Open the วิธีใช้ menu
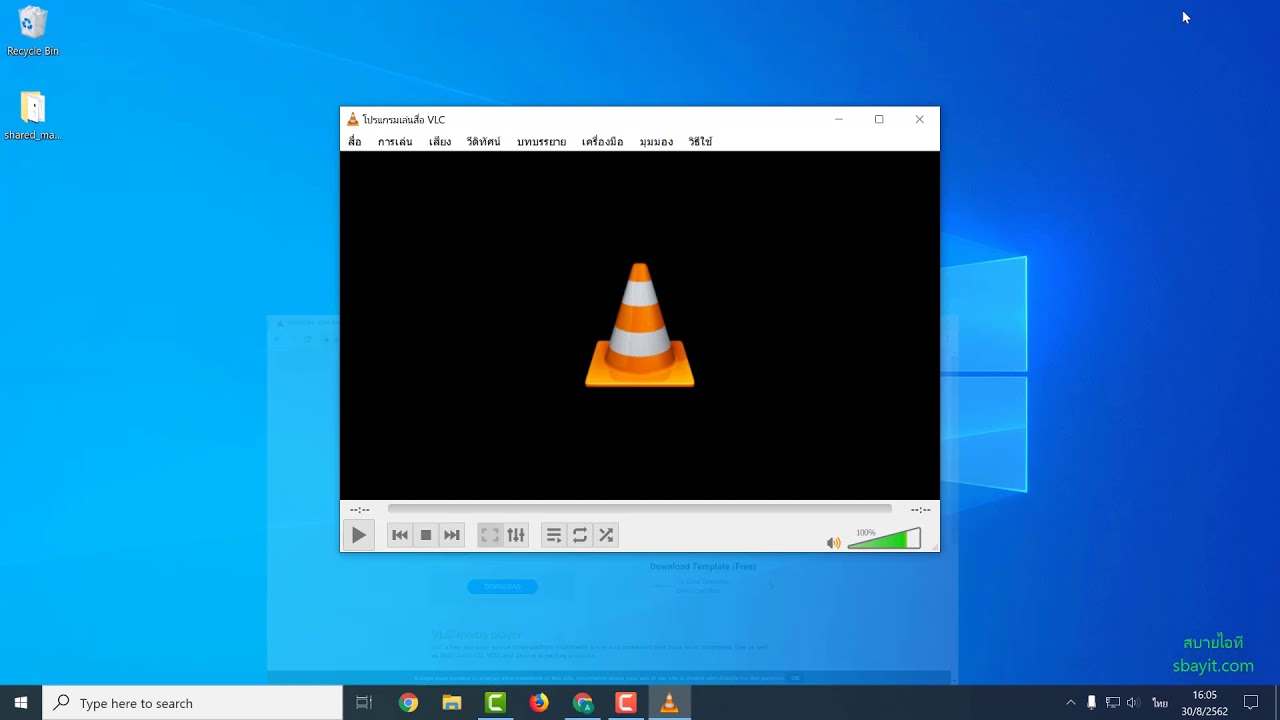The image size is (1280, 720). click(700, 142)
